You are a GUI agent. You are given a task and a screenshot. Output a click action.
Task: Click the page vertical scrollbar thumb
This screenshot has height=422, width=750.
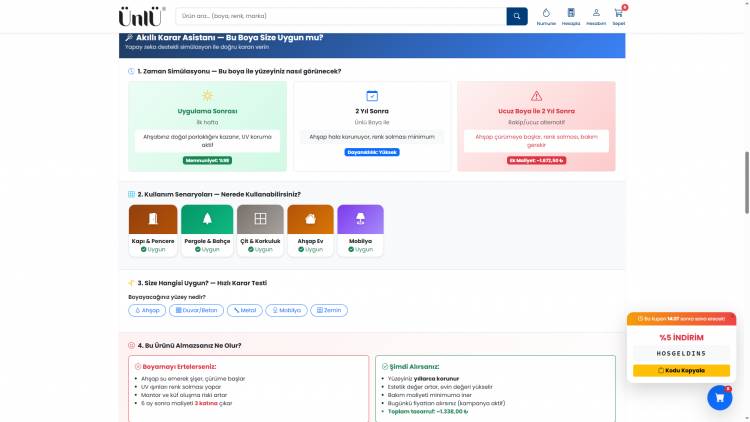coord(746,182)
